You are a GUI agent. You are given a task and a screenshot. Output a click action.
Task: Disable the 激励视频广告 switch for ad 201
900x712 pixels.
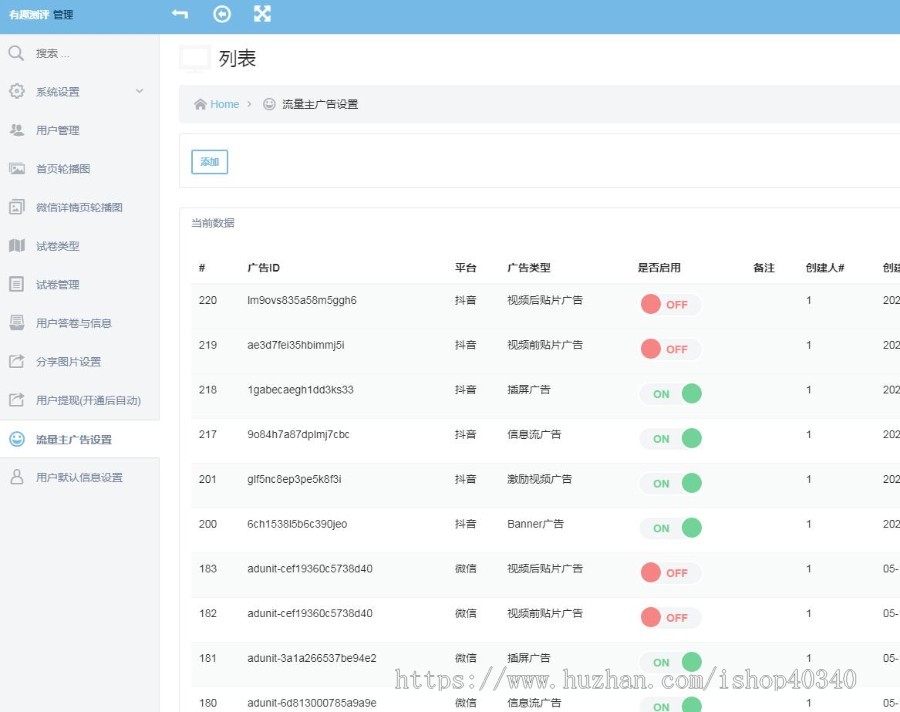pos(672,483)
